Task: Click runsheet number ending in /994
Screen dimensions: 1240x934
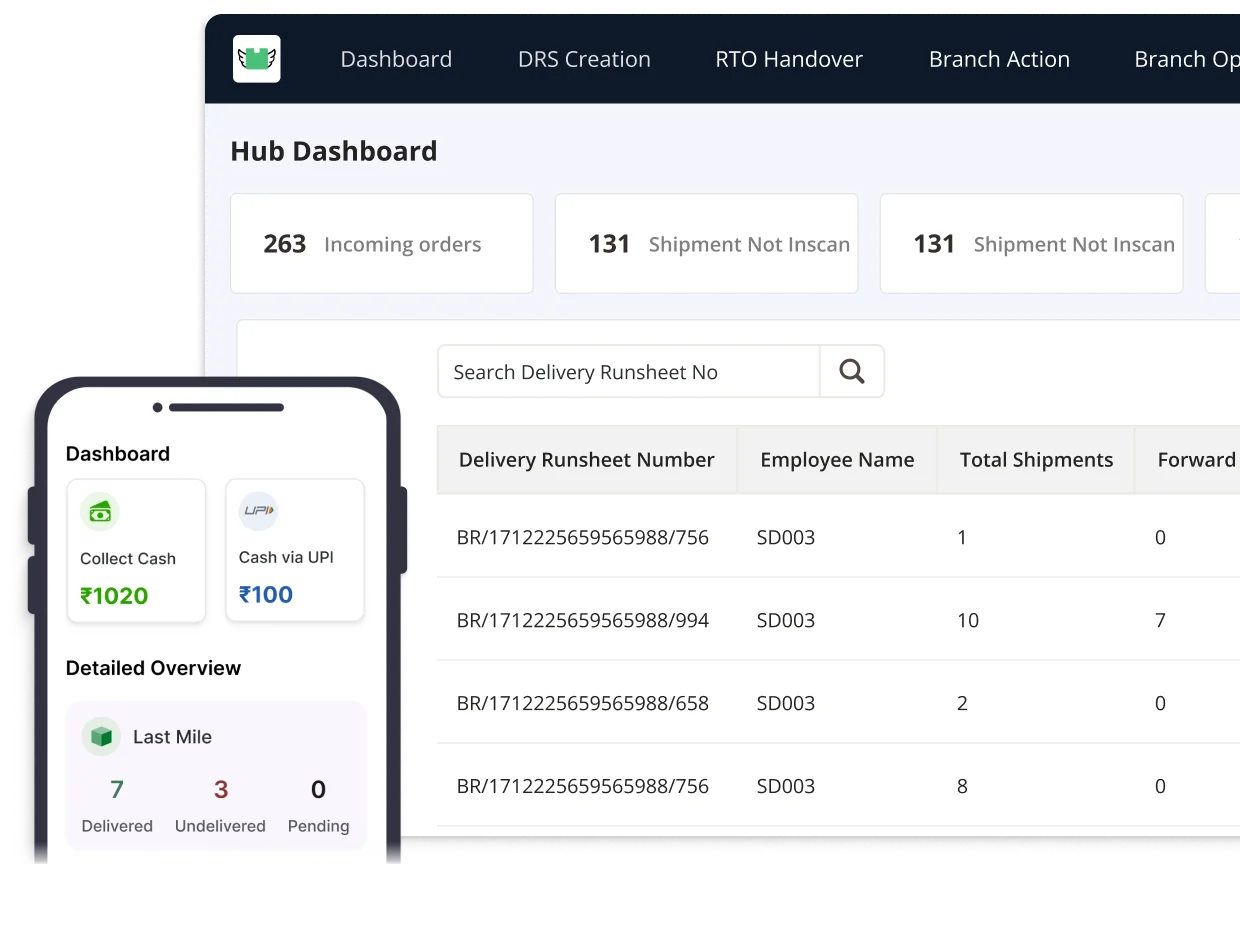Action: pyautogui.click(x=583, y=620)
